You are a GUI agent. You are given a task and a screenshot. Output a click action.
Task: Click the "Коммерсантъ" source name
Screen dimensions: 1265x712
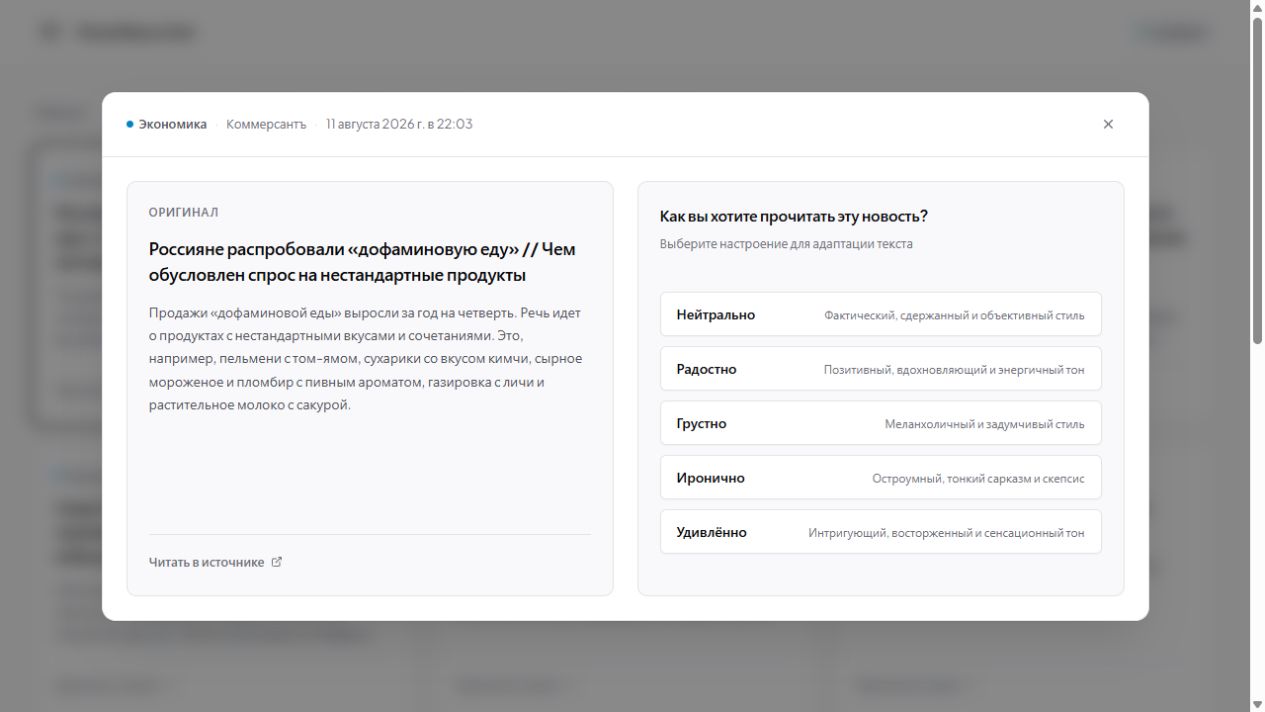[266, 125]
